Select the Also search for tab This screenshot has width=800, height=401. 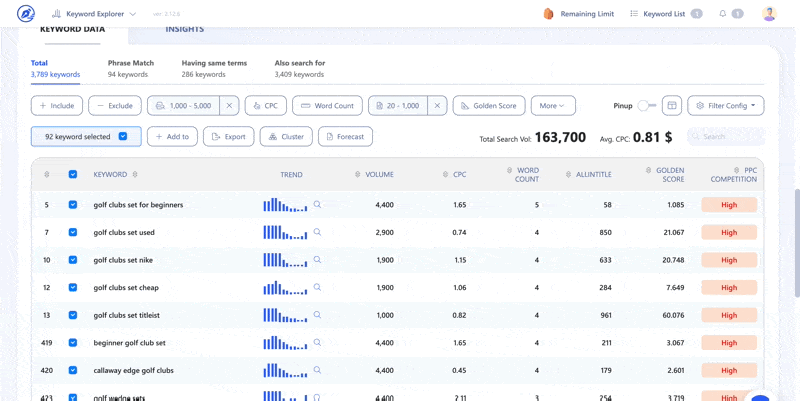pyautogui.click(x=299, y=69)
